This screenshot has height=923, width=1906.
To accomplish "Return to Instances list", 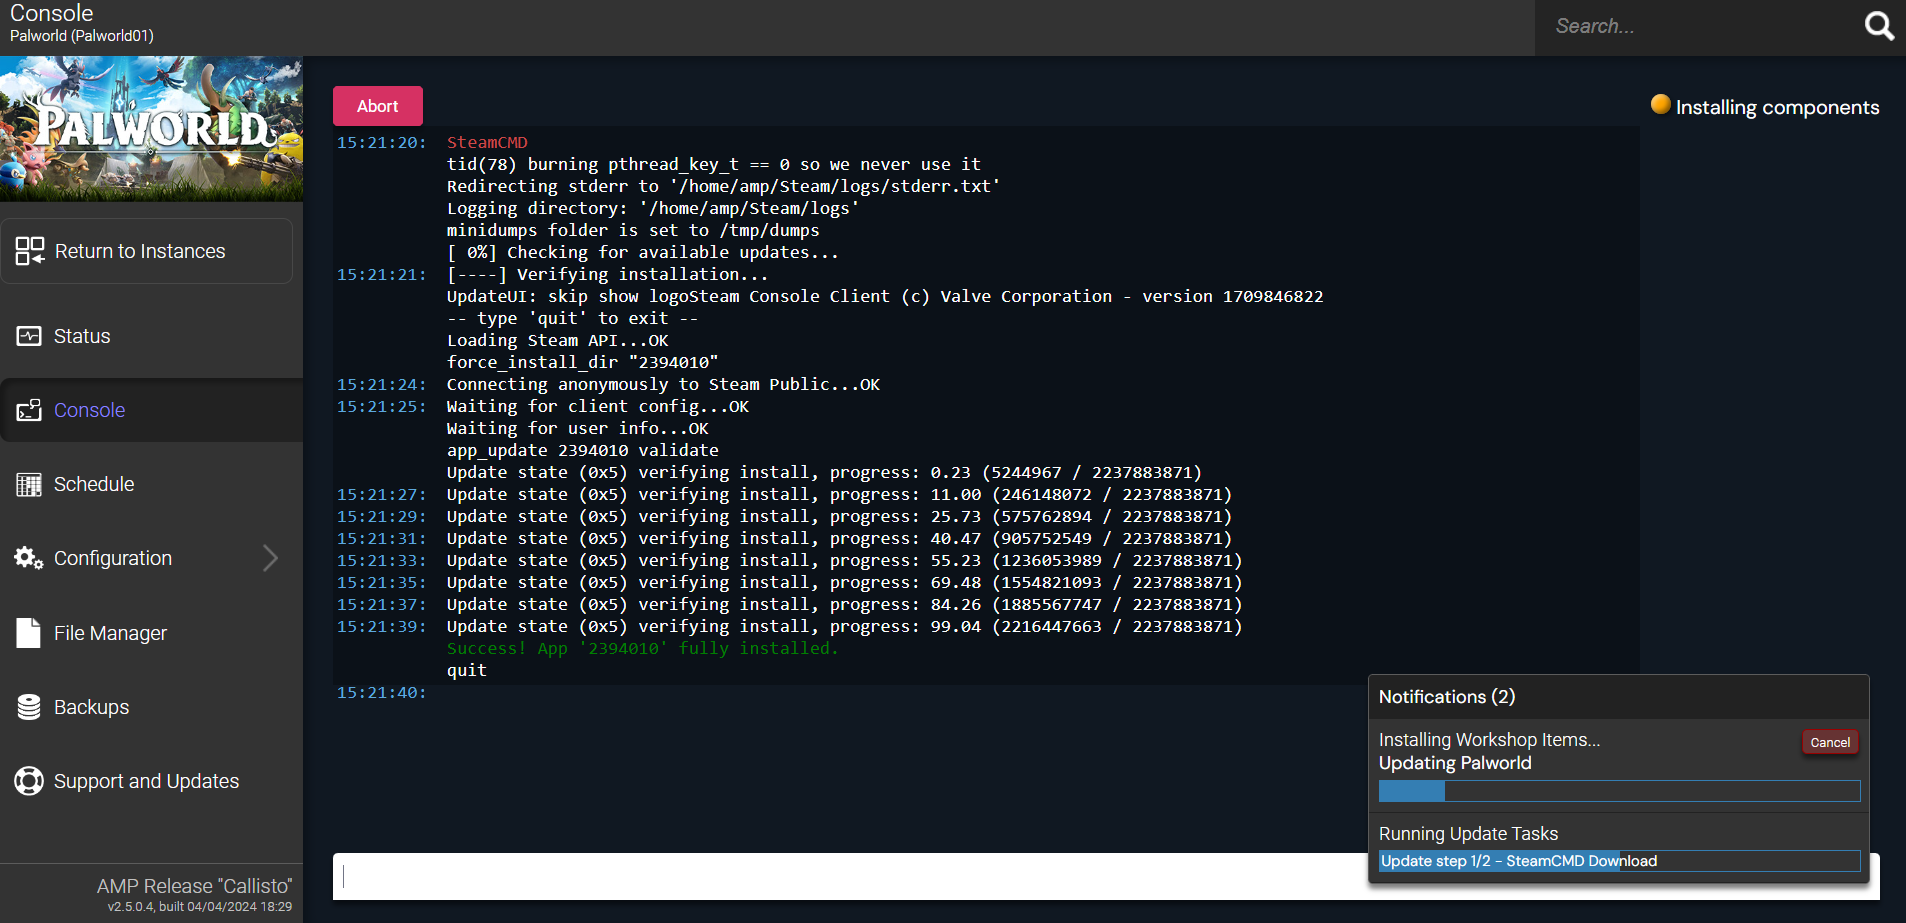I will [146, 251].
